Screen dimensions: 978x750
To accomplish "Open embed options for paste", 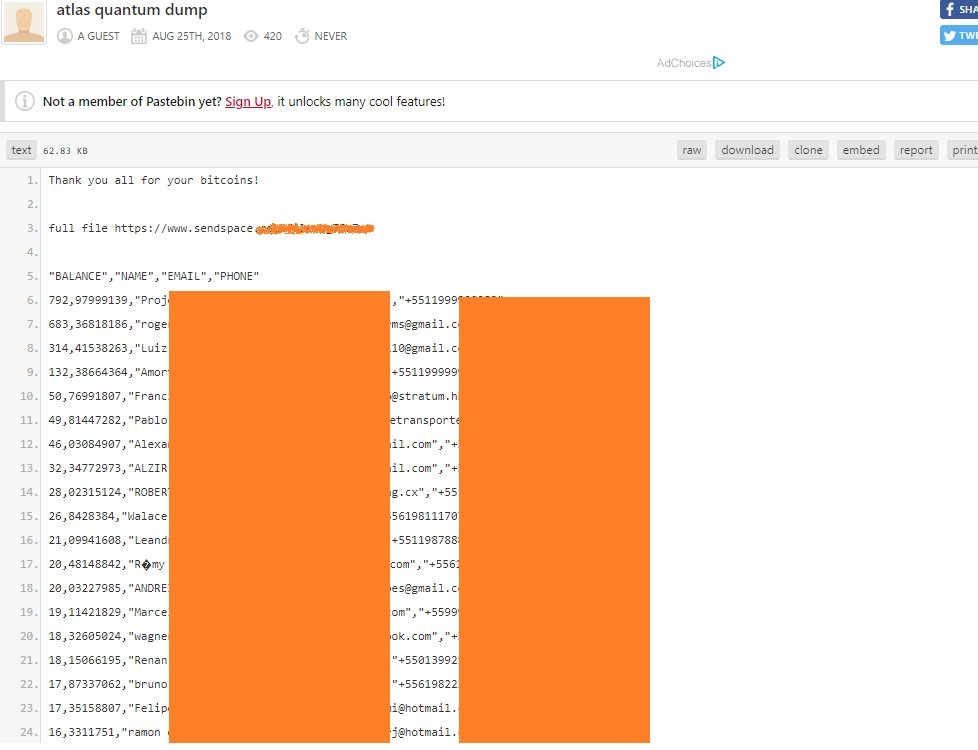I will click(x=861, y=150).
